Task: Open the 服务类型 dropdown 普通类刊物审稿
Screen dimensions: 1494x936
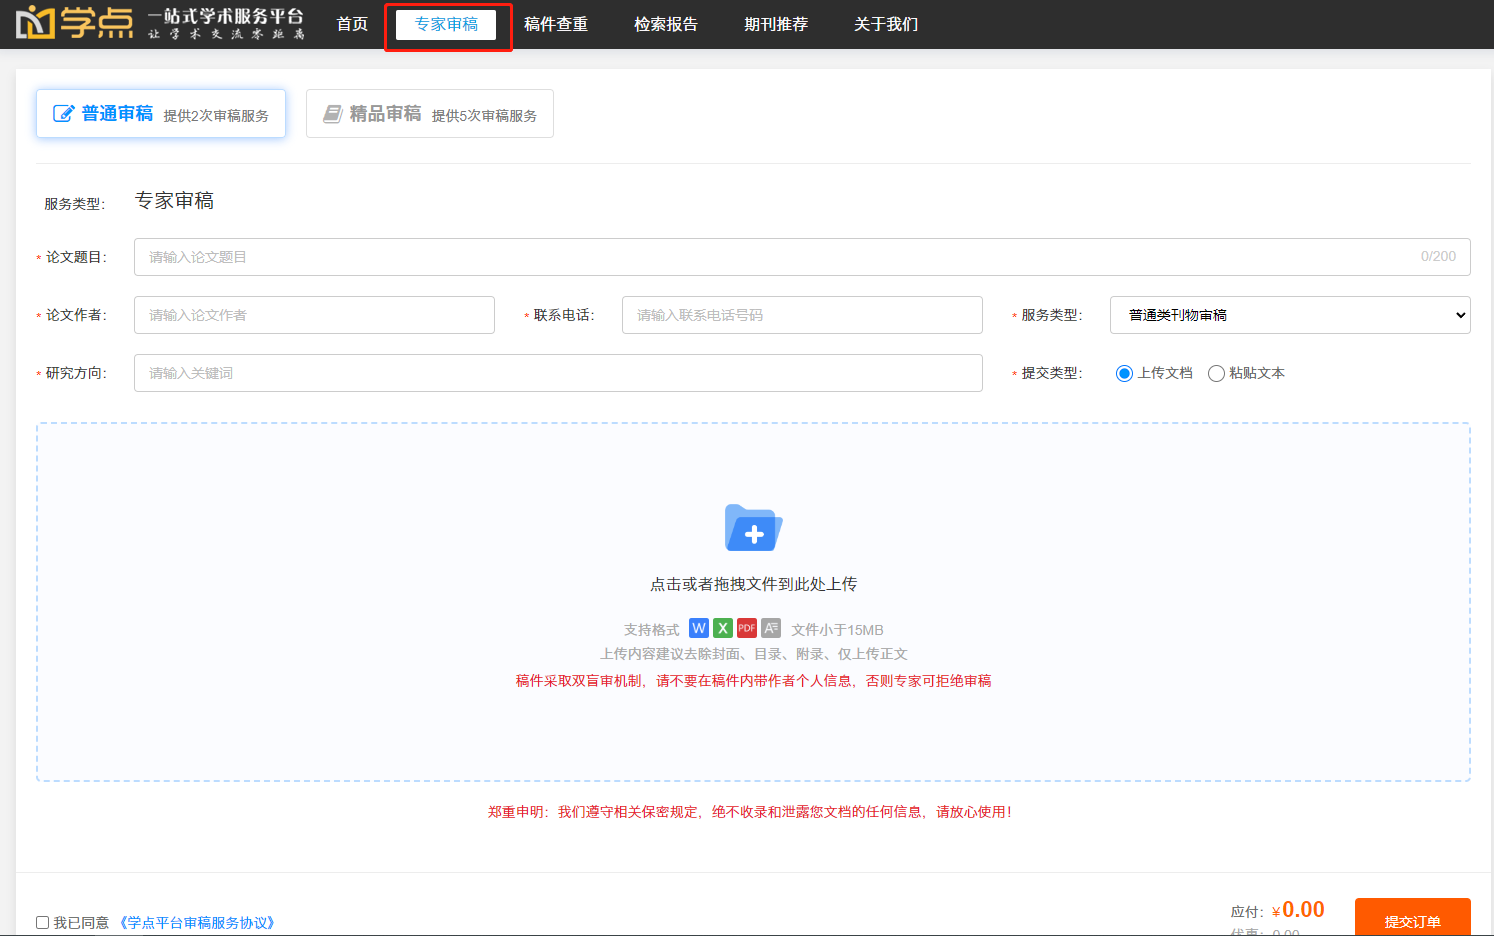Action: tap(1290, 315)
